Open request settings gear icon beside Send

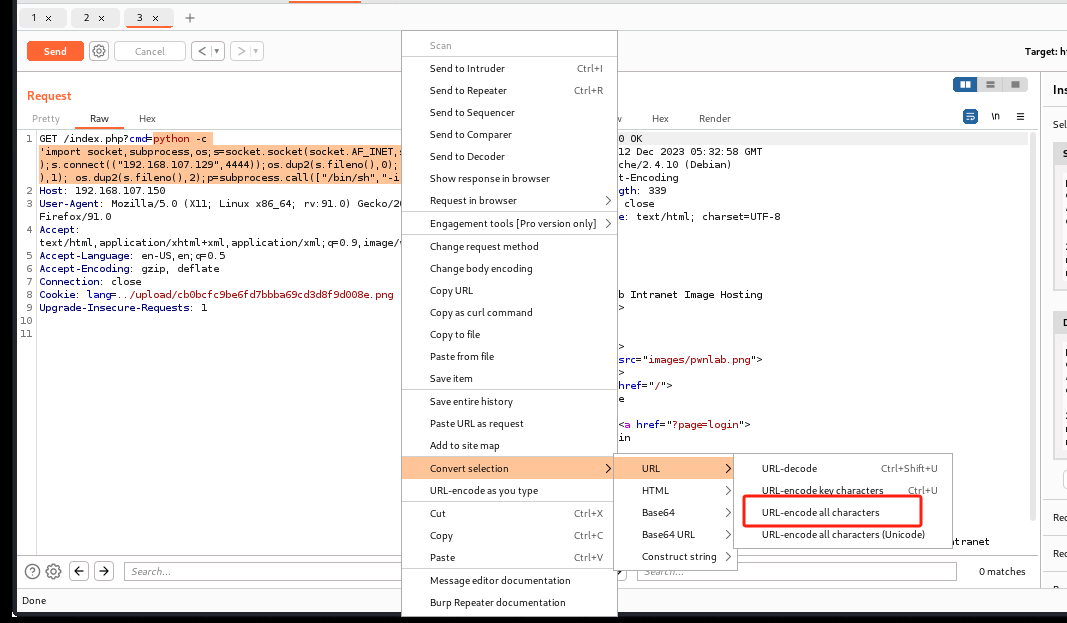pyautogui.click(x=99, y=51)
